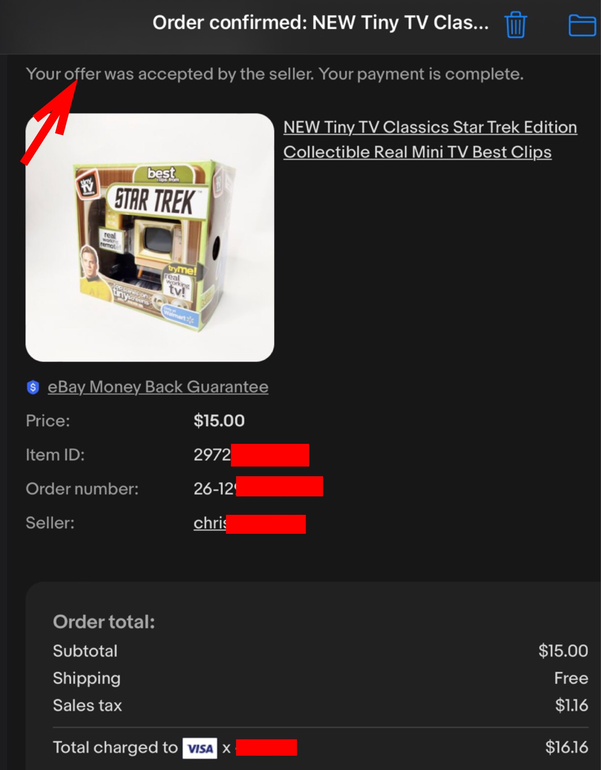Open the NEW Tiny TV Classics listing link
The width and height of the screenshot is (601, 770).
430,139
